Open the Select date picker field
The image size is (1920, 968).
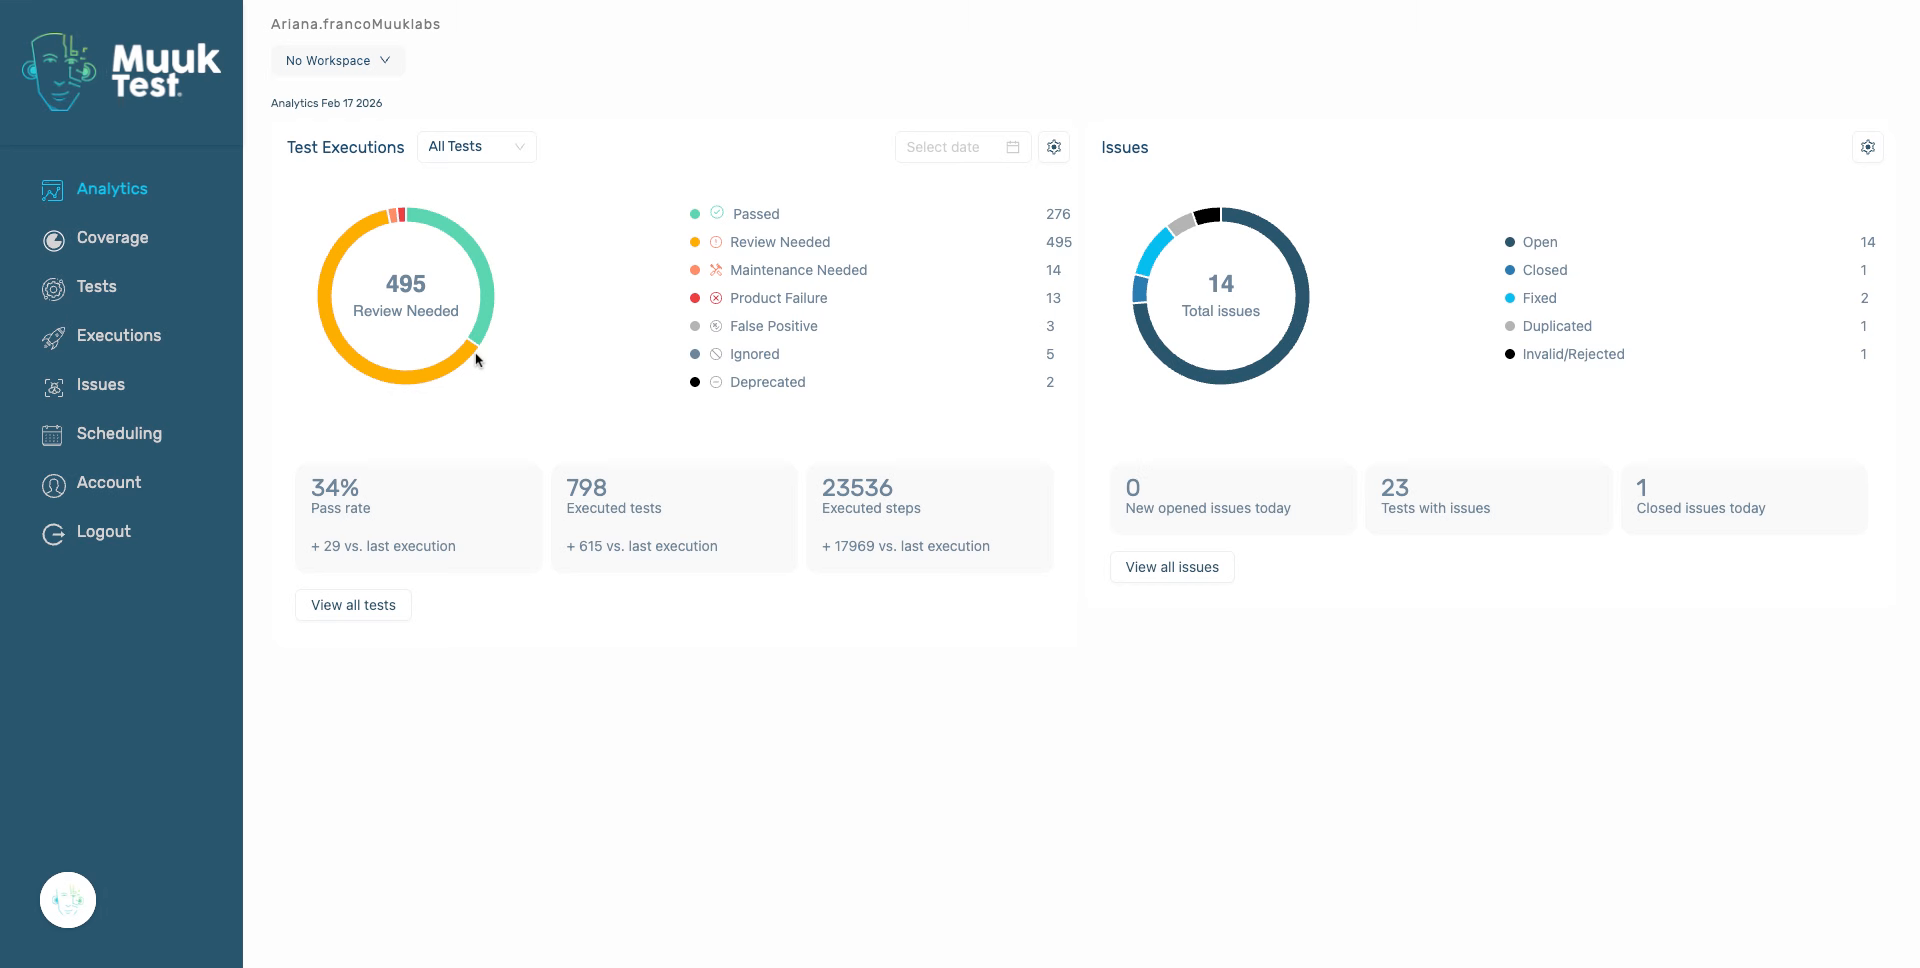coord(962,147)
